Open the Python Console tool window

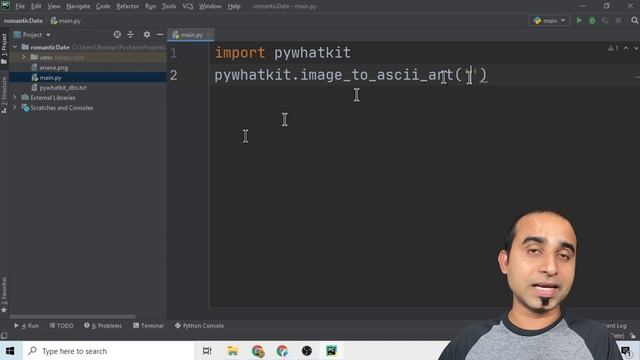(199, 326)
